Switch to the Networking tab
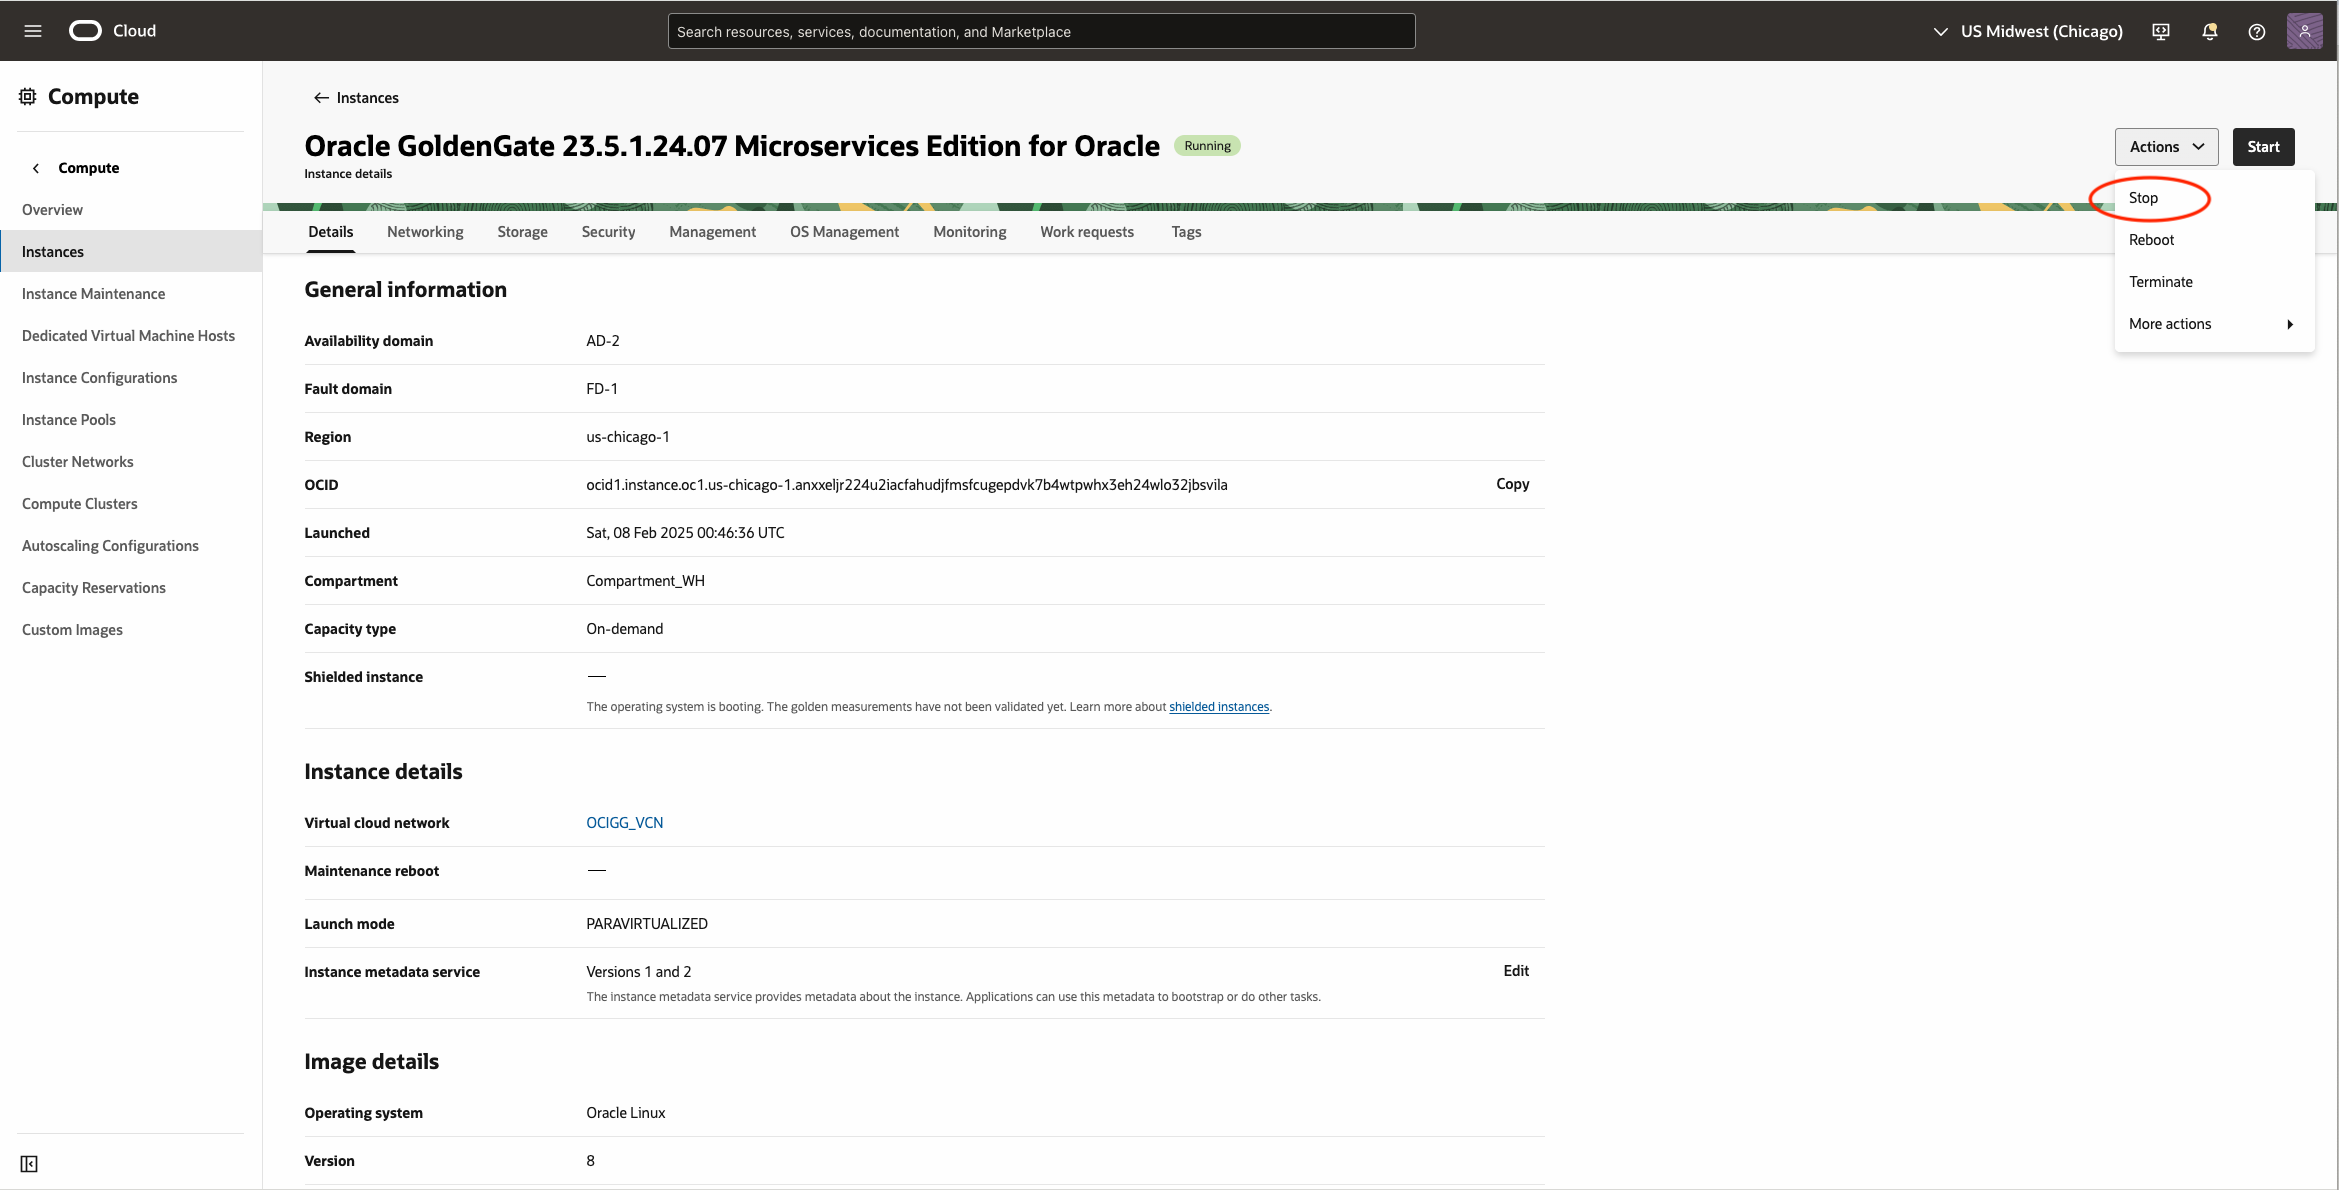The height and width of the screenshot is (1190, 2339). click(425, 231)
